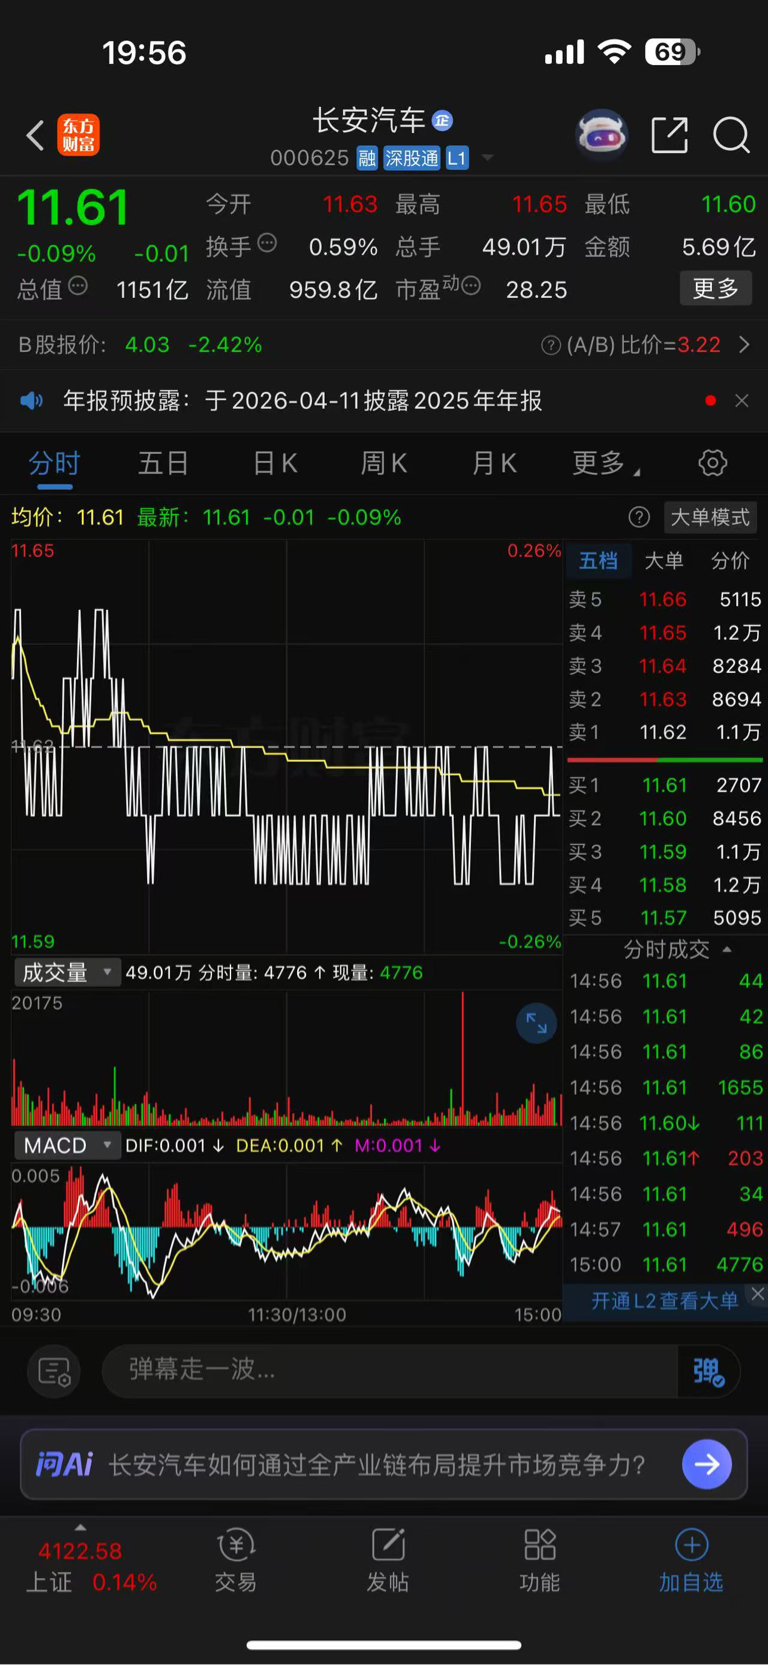The height and width of the screenshot is (1665, 768).
Task: Tap chart fullscreen expand icon
Action: tap(537, 1023)
